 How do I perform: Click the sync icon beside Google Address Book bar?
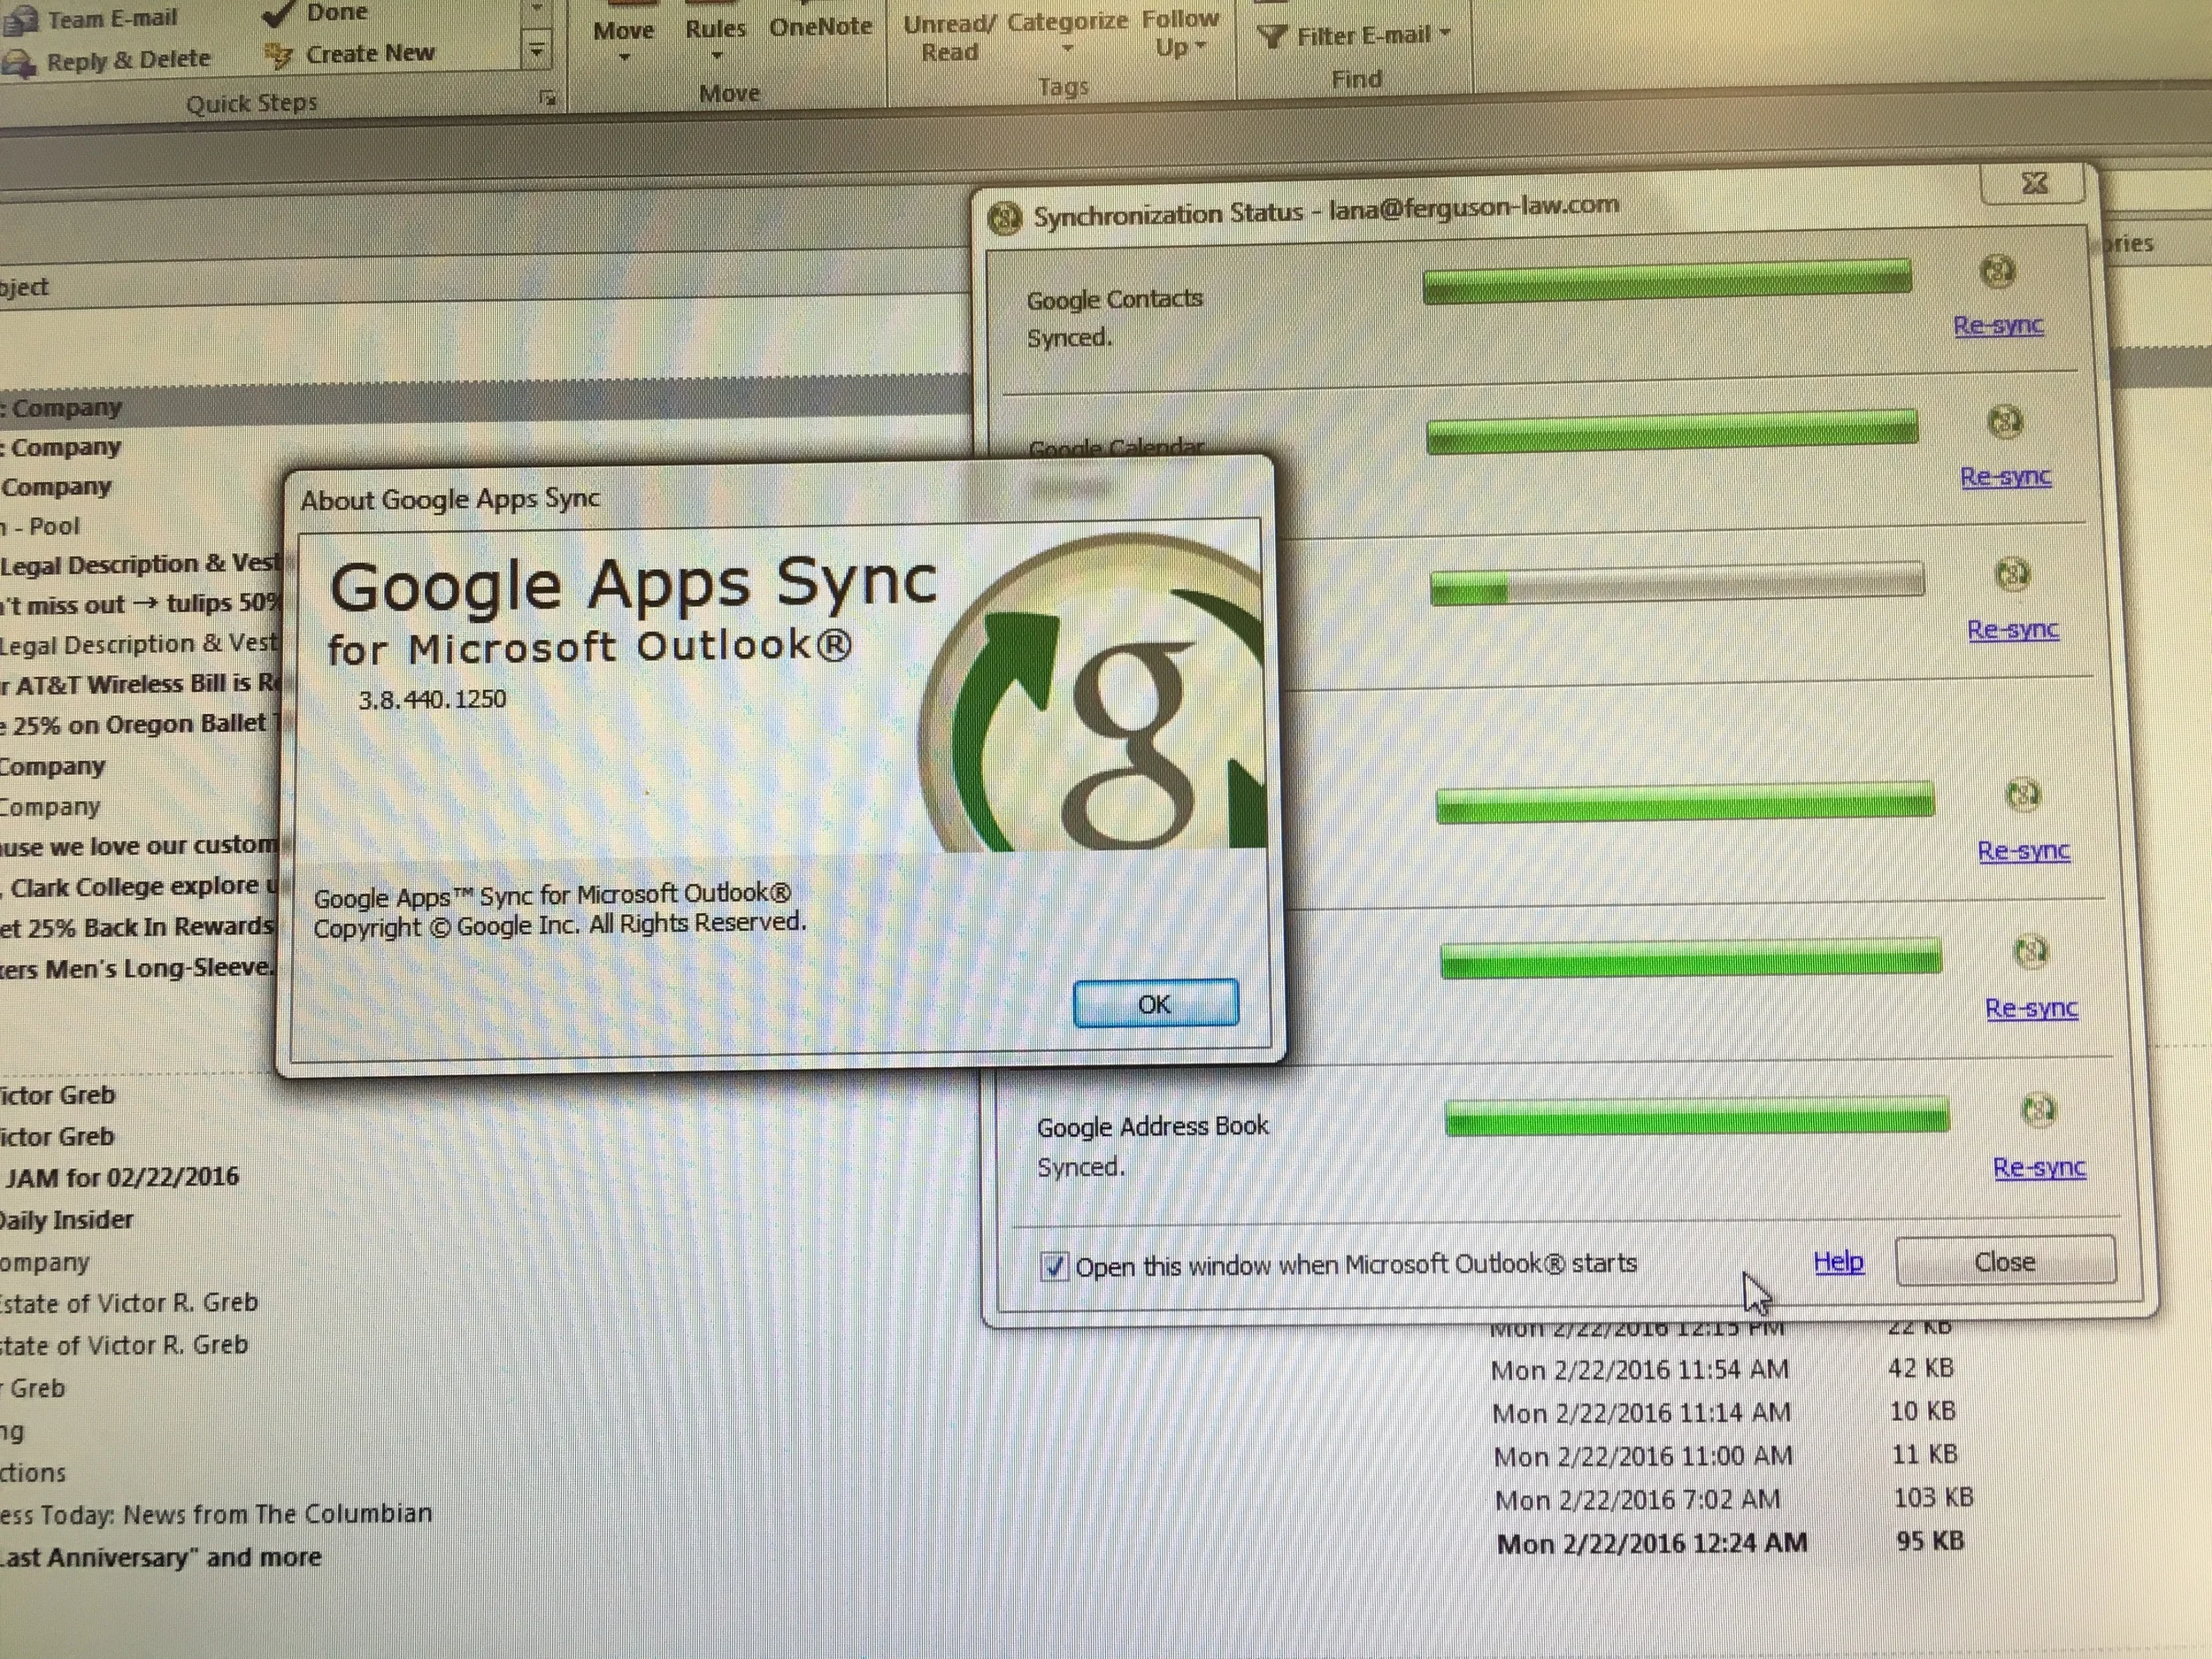[2038, 1109]
